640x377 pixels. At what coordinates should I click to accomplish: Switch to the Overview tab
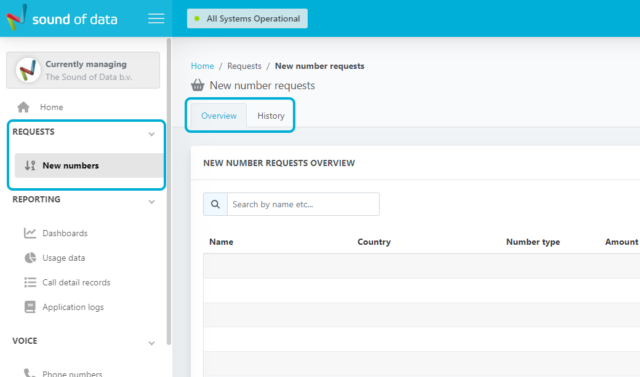[x=219, y=116]
